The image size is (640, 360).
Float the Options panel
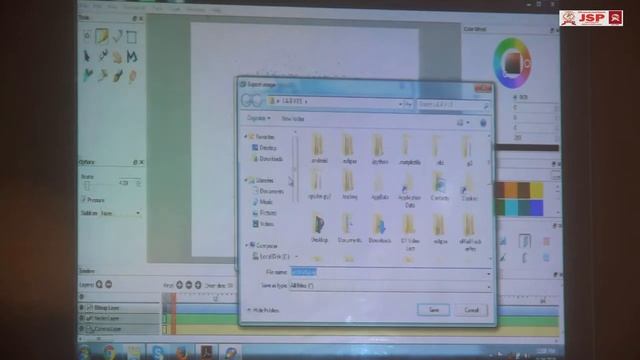[x=135, y=162]
